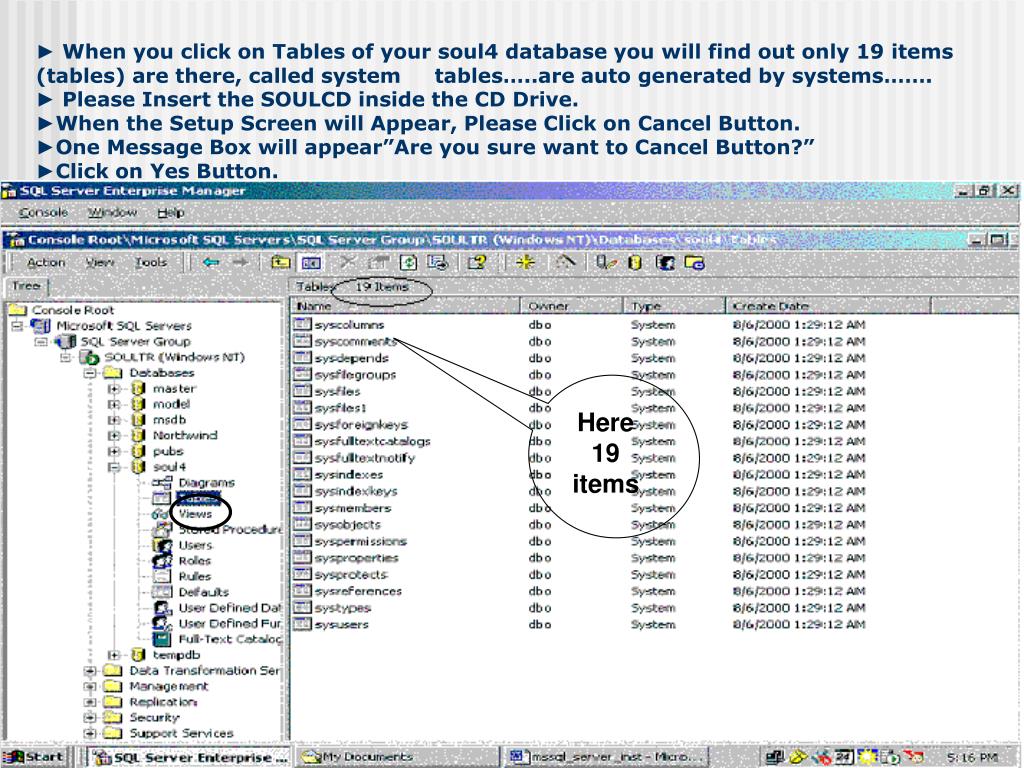Click the sysusers table icon
This screenshot has height=768, width=1024.
[302, 624]
